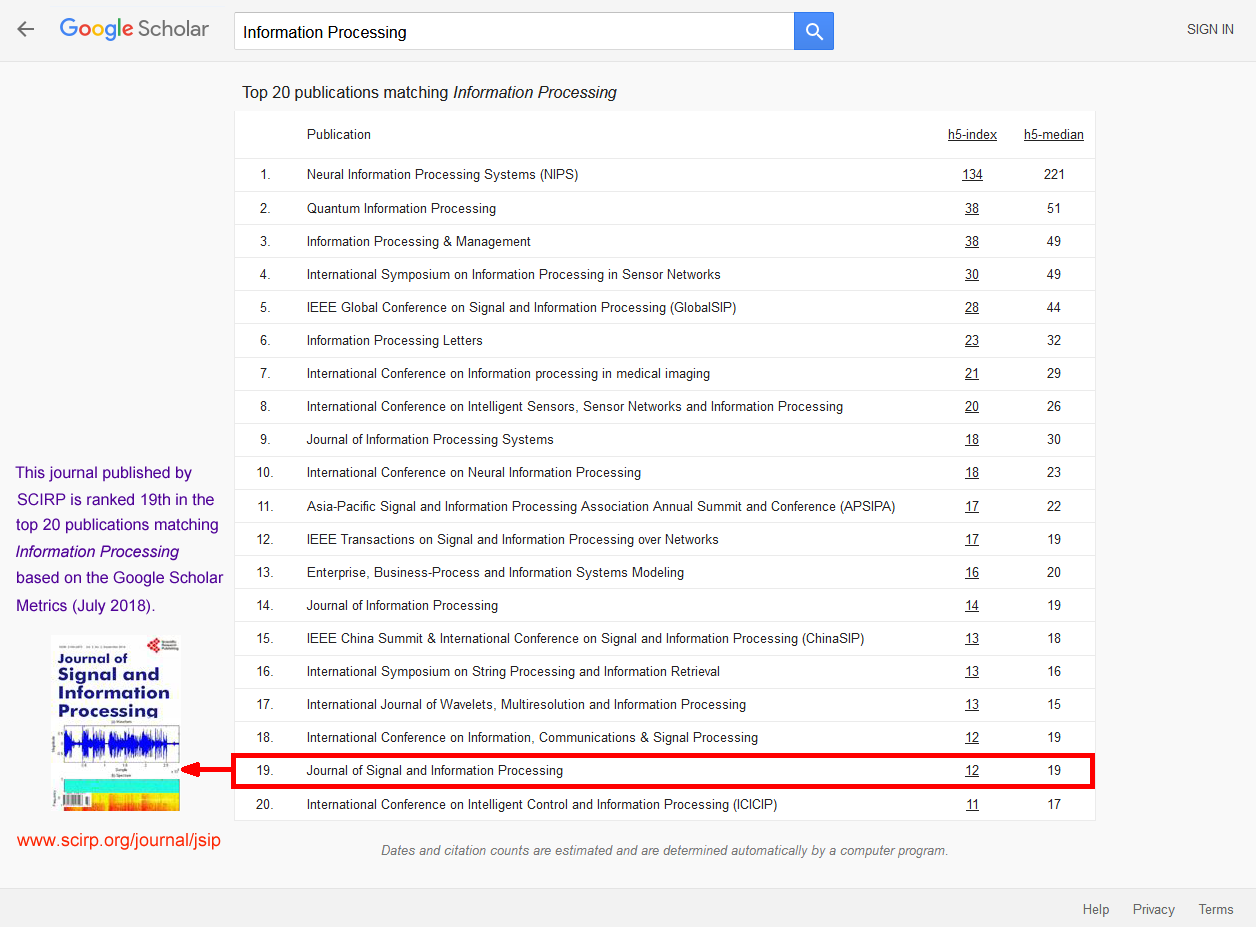Open h5-index 13 for String Processing symposium

(972, 672)
